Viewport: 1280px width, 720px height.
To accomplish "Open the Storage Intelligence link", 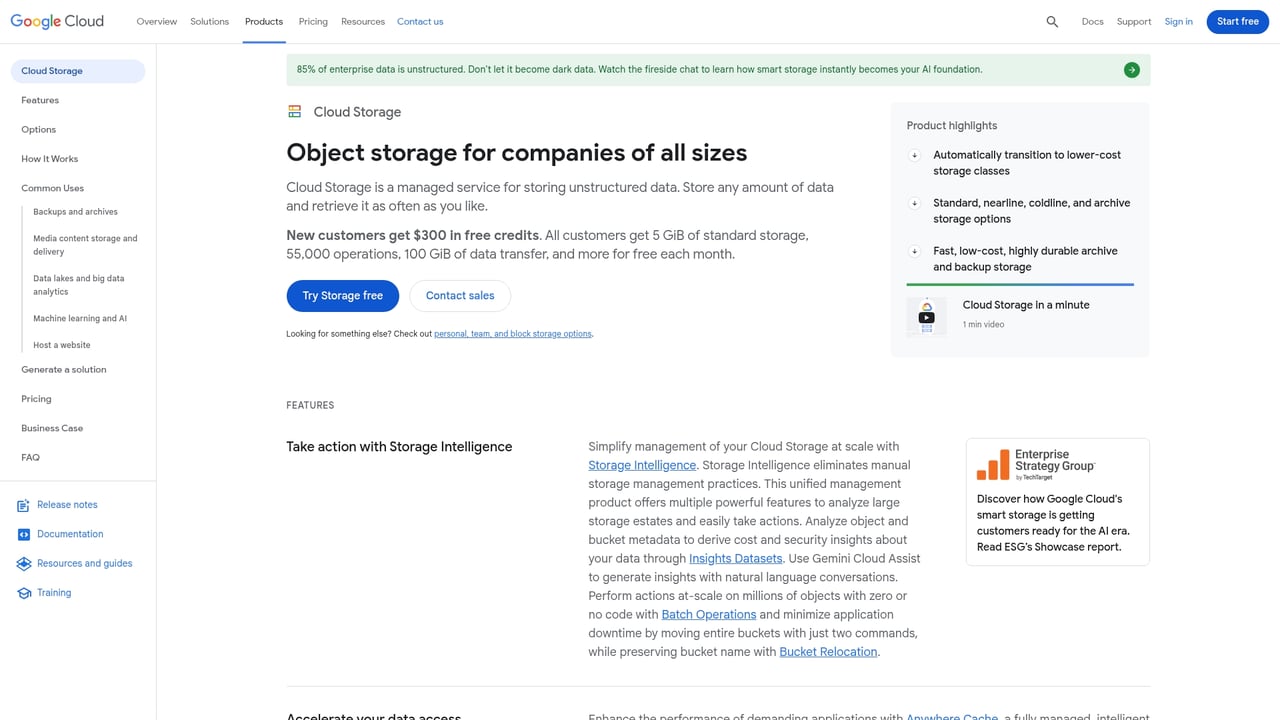I will point(641,465).
